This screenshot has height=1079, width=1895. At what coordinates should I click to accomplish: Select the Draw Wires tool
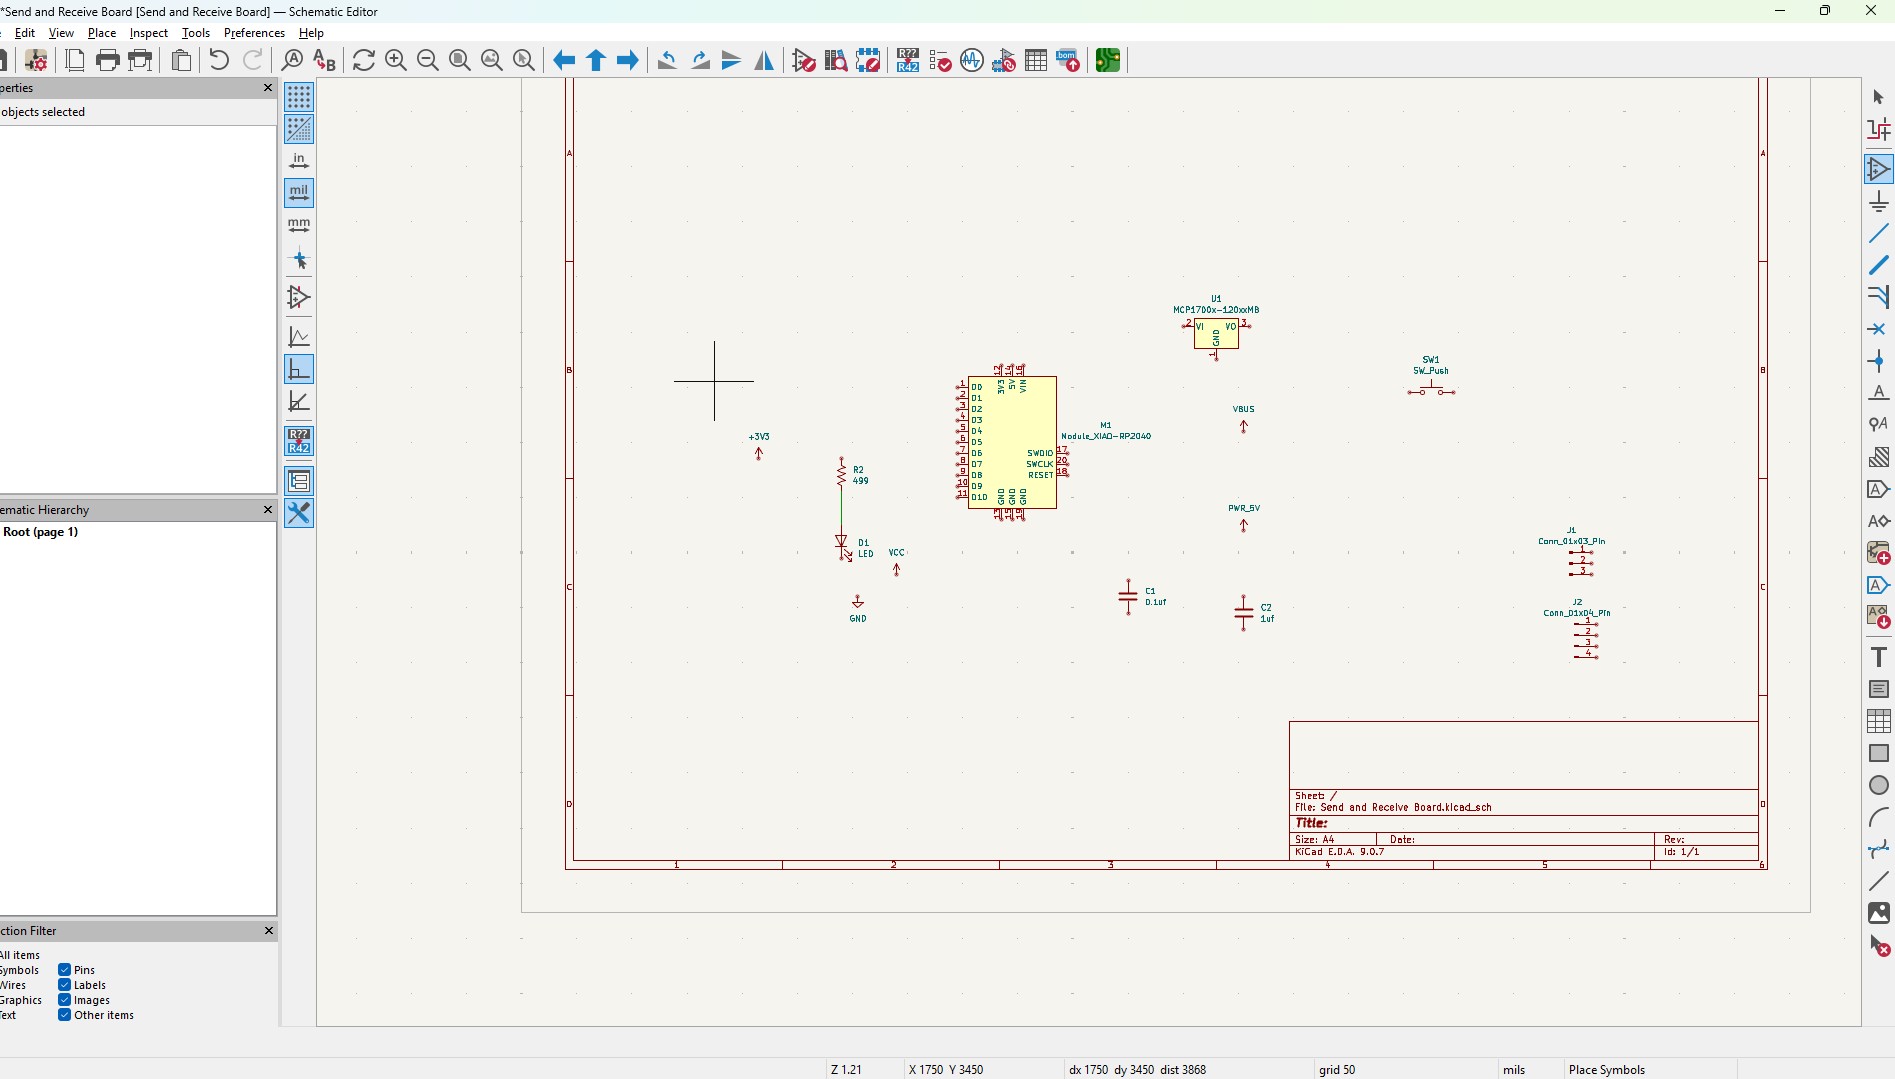coord(1878,234)
